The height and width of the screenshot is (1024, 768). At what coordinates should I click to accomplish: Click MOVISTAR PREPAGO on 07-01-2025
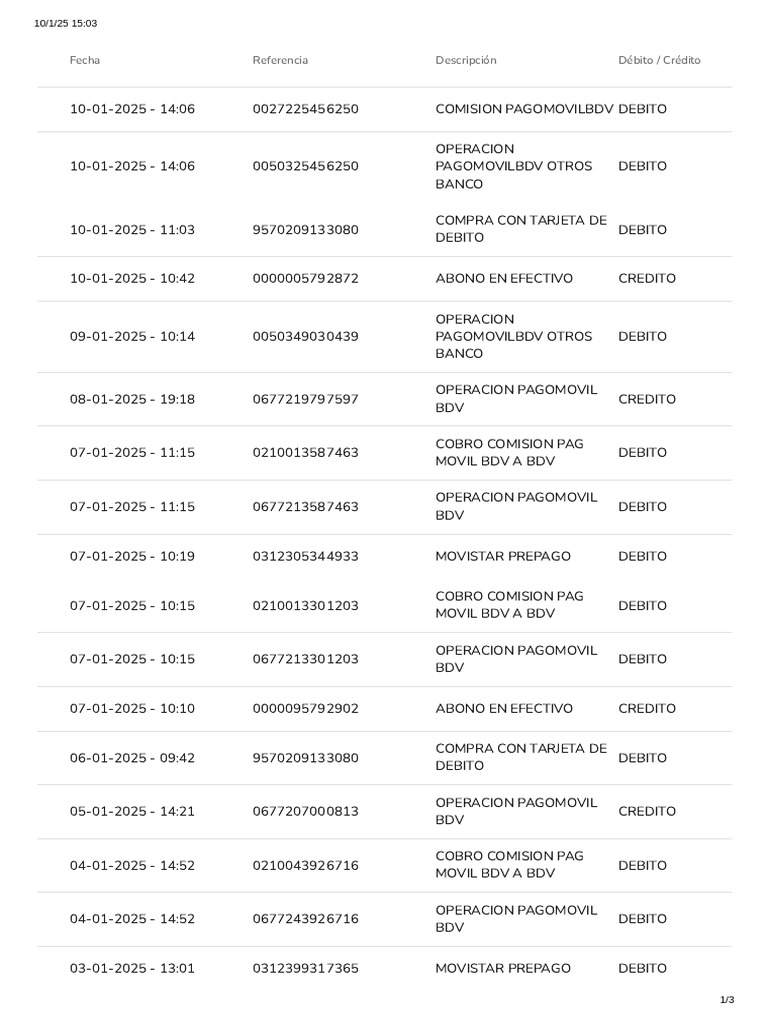coord(503,556)
